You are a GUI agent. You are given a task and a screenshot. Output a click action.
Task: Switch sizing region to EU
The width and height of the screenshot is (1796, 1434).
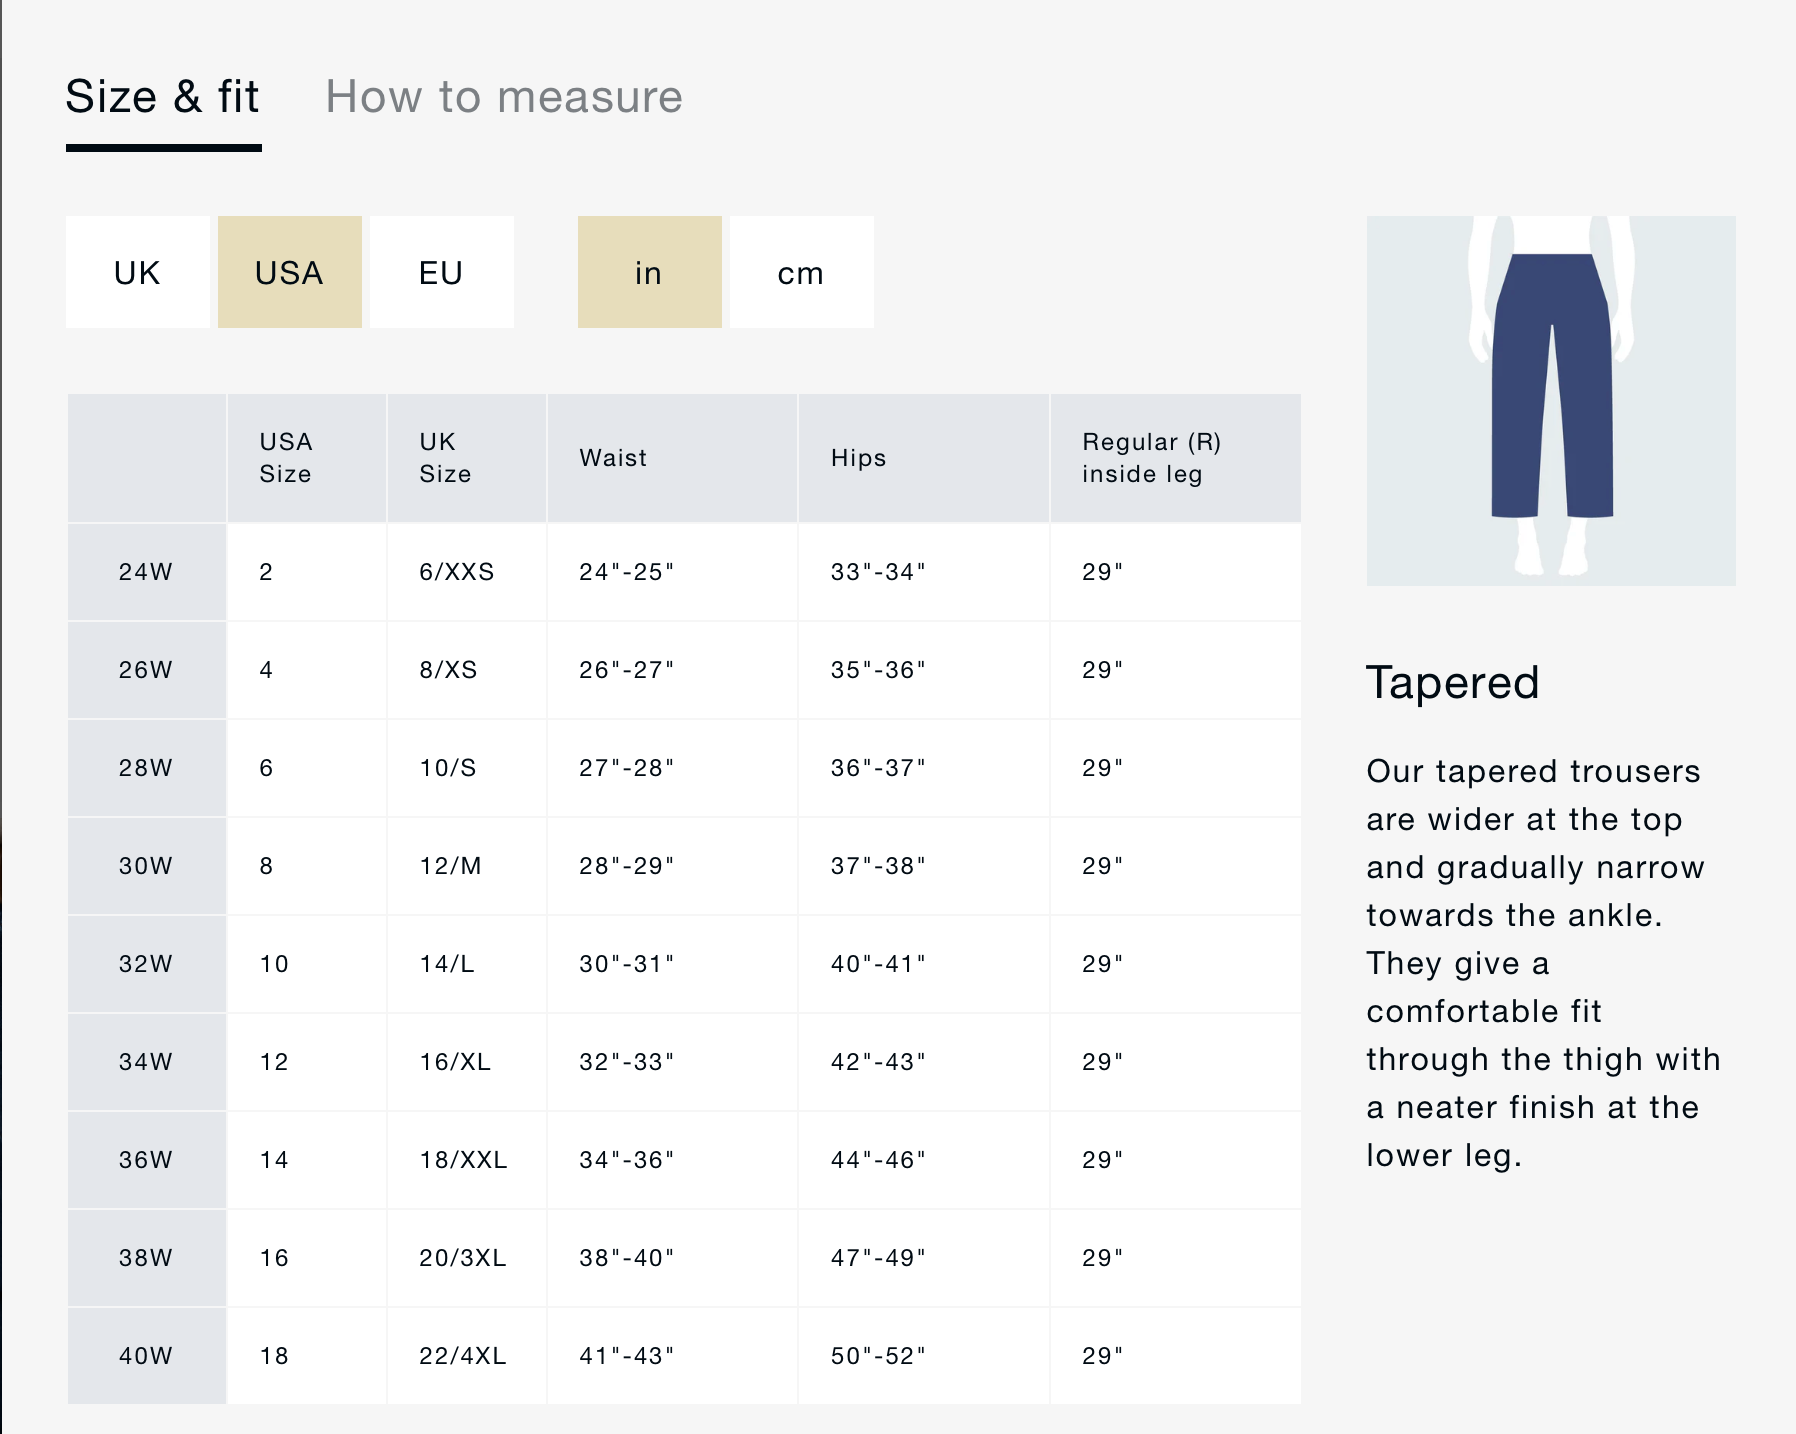[x=441, y=272]
